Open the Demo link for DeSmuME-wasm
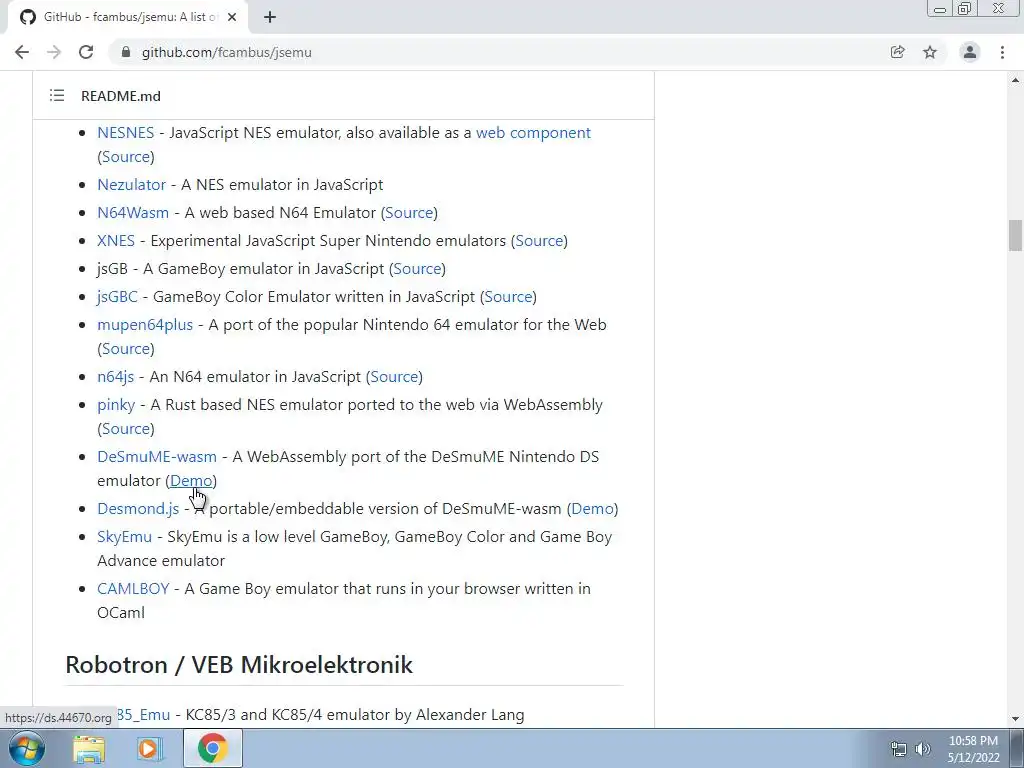This screenshot has height=768, width=1024. [x=191, y=481]
